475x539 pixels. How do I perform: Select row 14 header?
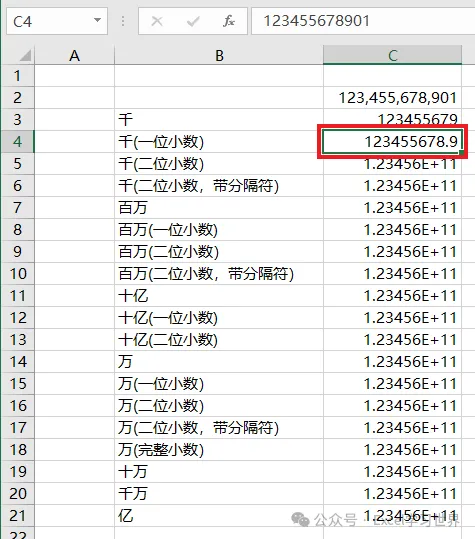click(18, 362)
